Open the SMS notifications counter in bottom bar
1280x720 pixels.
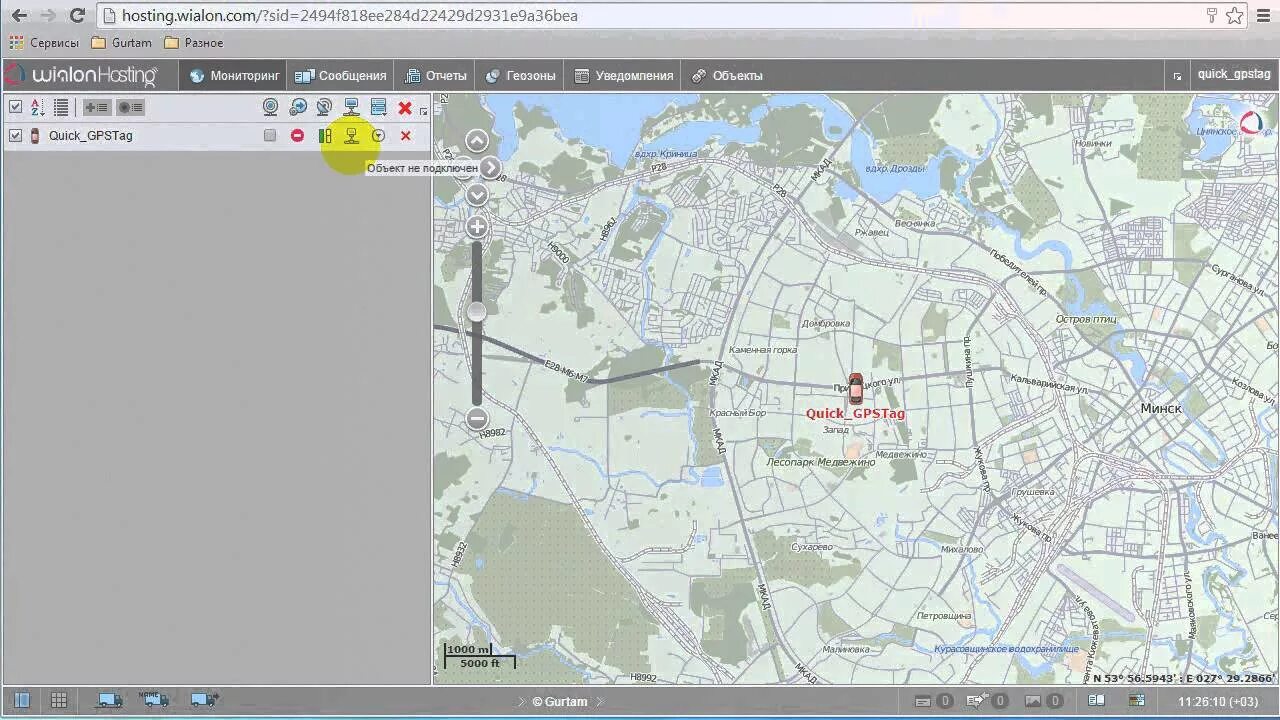coord(988,701)
